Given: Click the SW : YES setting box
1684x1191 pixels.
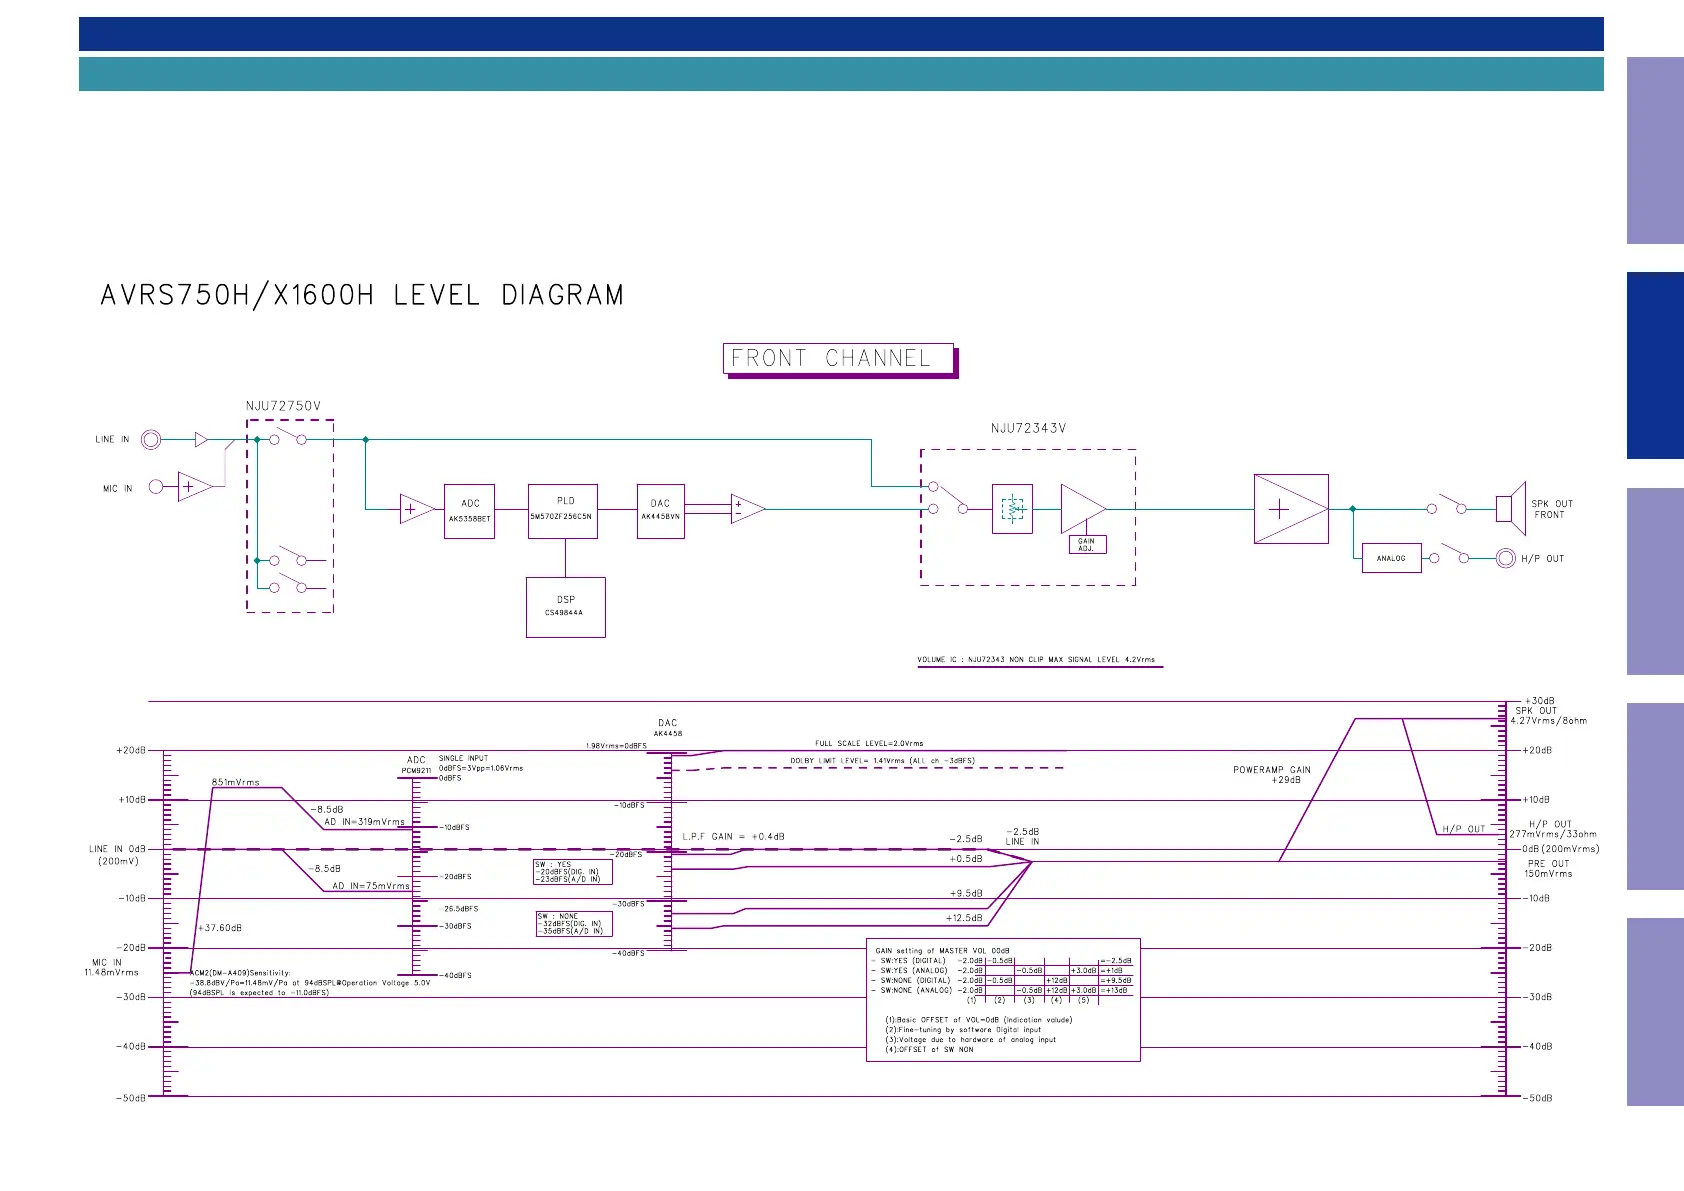Looking at the screenshot, I should pos(573,872).
